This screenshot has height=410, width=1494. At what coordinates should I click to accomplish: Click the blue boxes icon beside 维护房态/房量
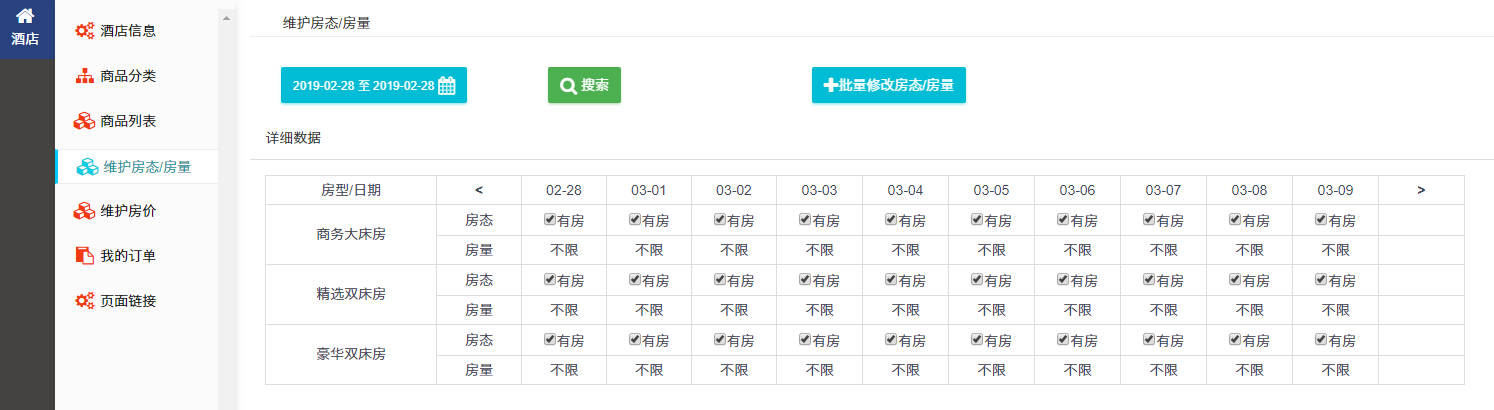pos(88,167)
